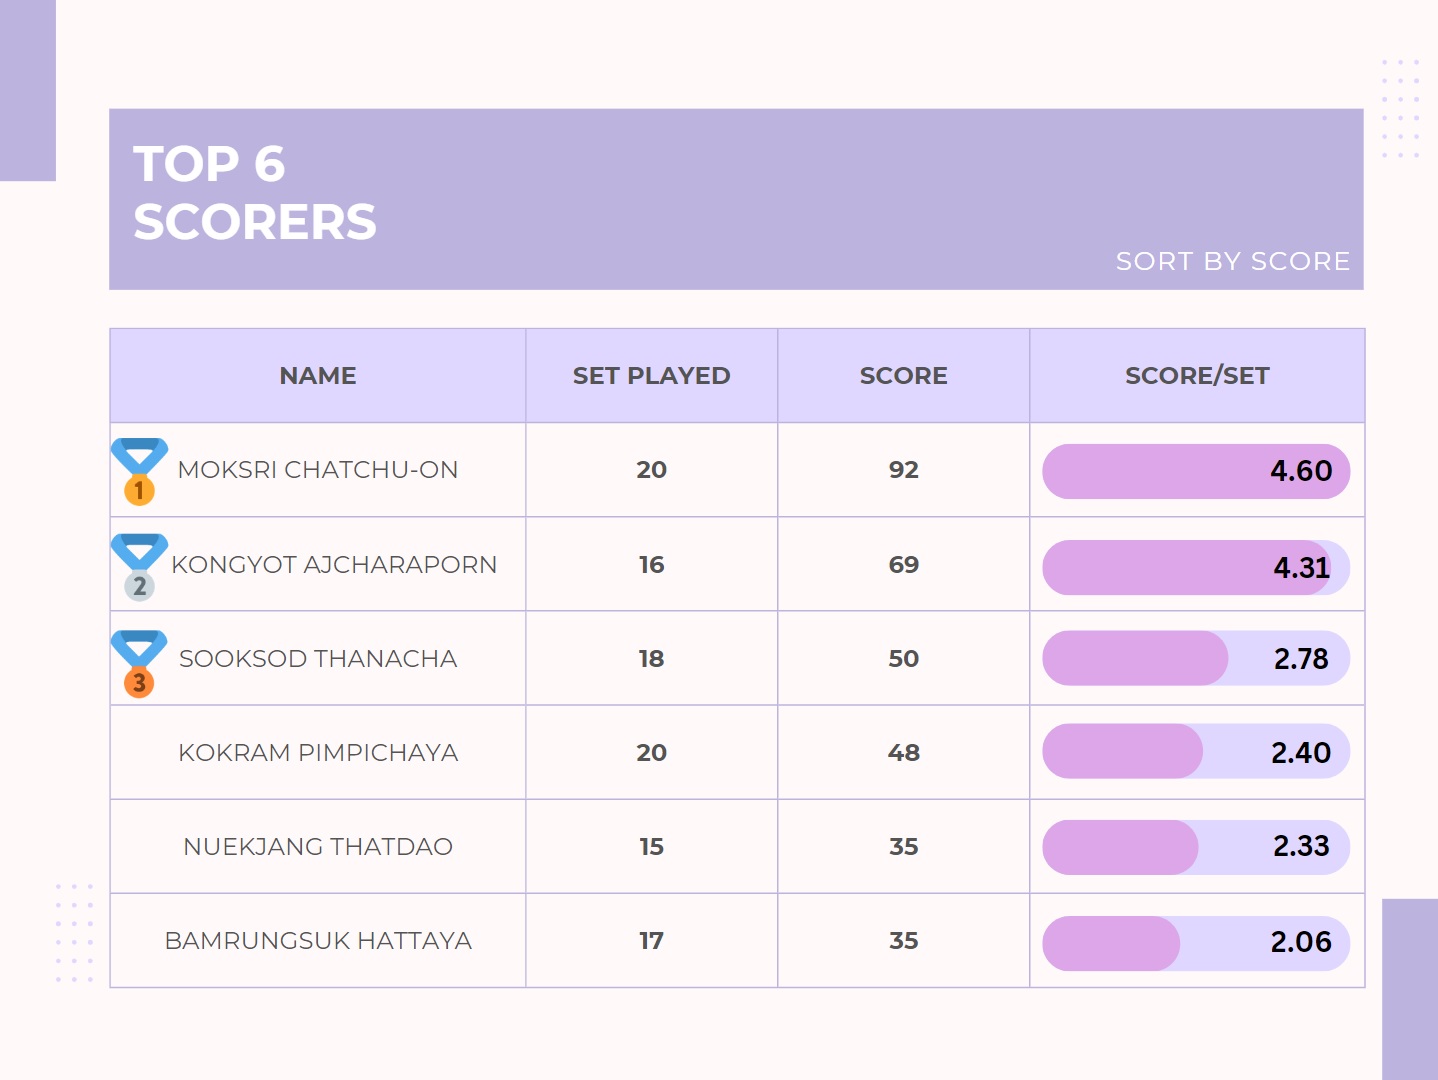Select the name KONGYOT AJCHARAPORN
The height and width of the screenshot is (1080, 1438).
pyautogui.click(x=334, y=565)
